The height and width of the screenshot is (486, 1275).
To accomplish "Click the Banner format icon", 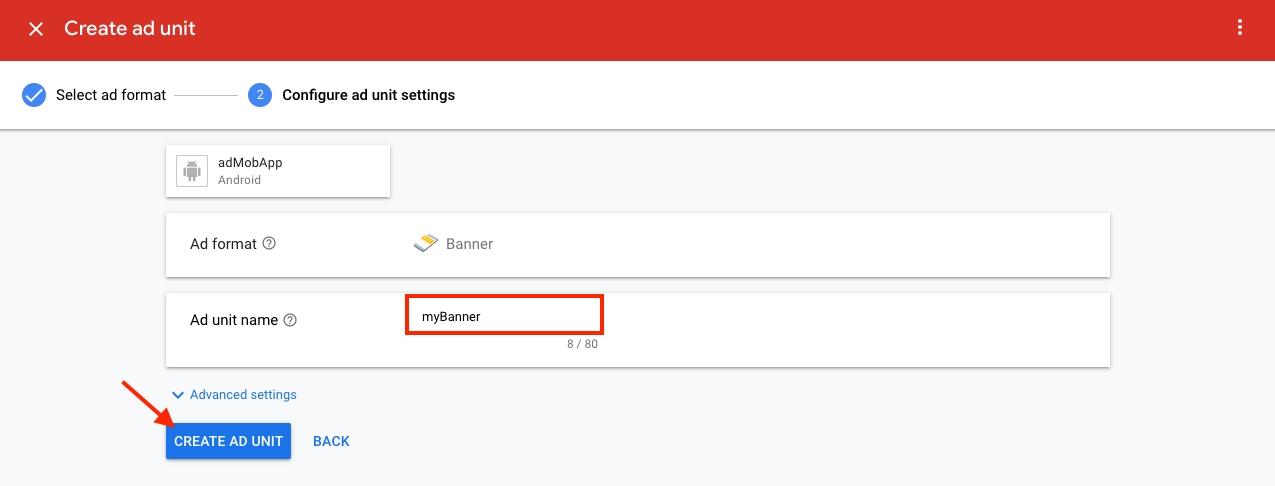I will [426, 243].
